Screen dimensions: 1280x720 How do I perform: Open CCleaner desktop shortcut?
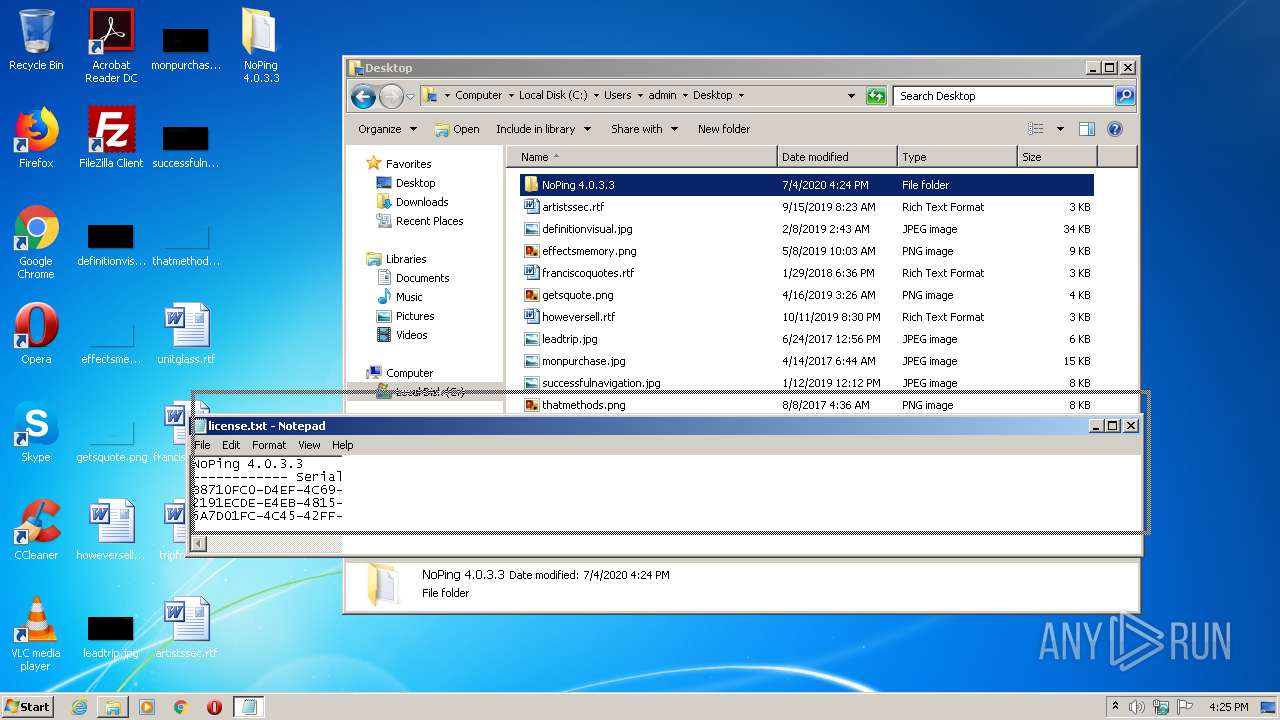coord(36,530)
